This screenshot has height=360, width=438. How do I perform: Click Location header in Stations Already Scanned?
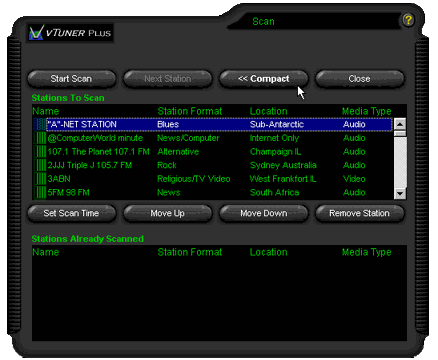click(x=268, y=252)
